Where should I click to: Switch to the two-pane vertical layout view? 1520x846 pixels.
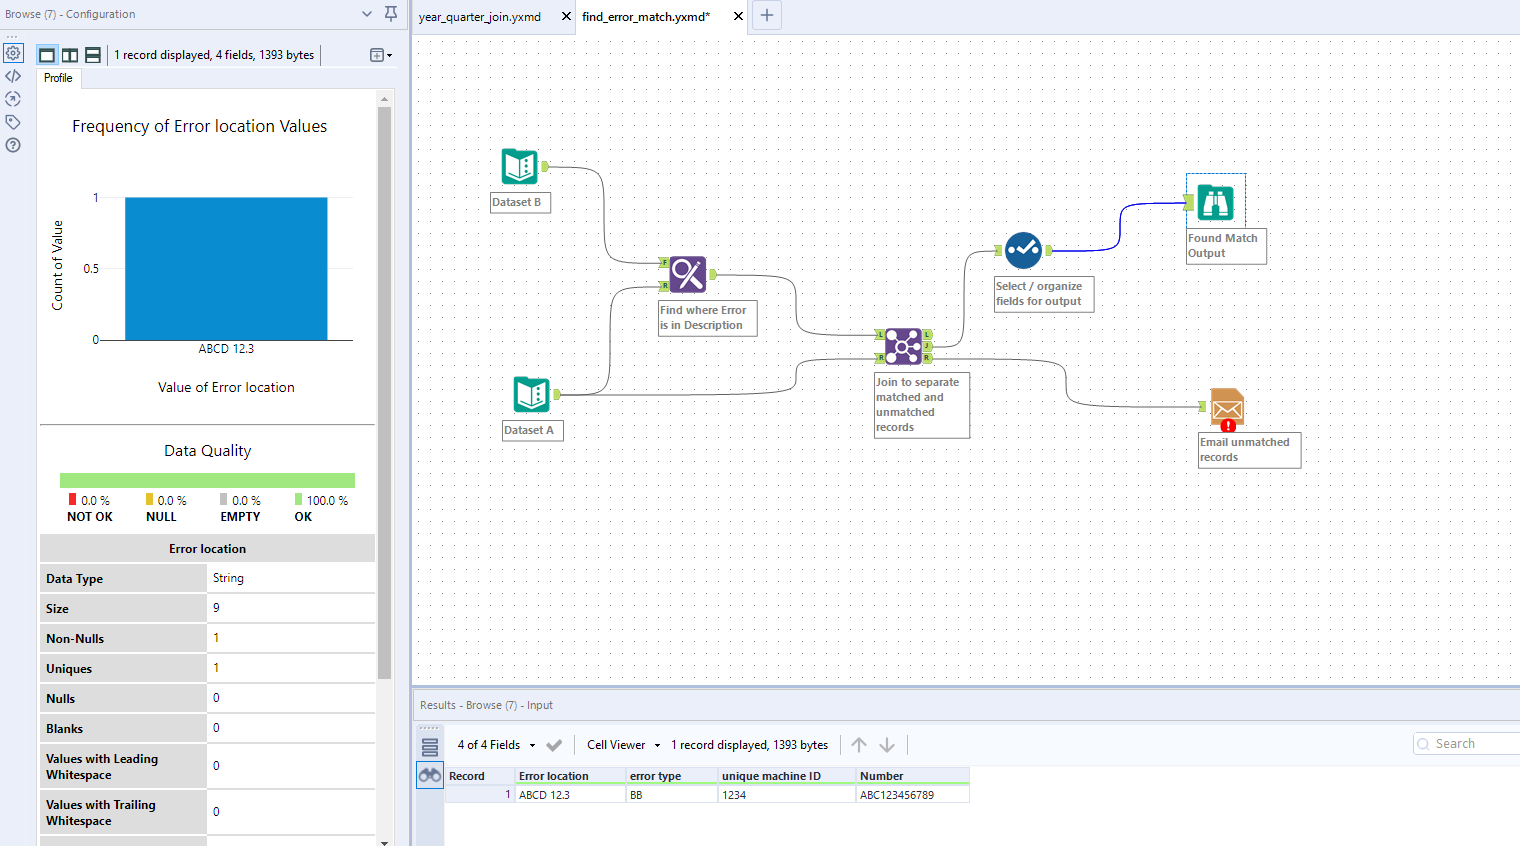click(x=70, y=54)
